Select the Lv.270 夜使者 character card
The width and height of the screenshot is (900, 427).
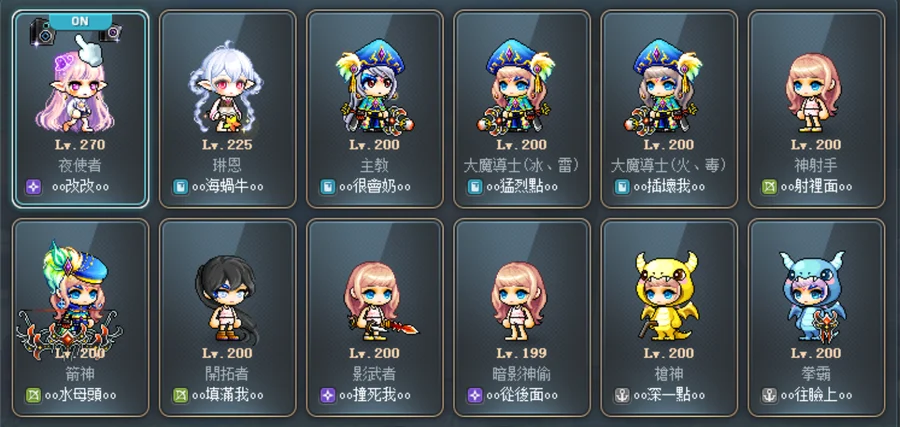click(x=80, y=109)
